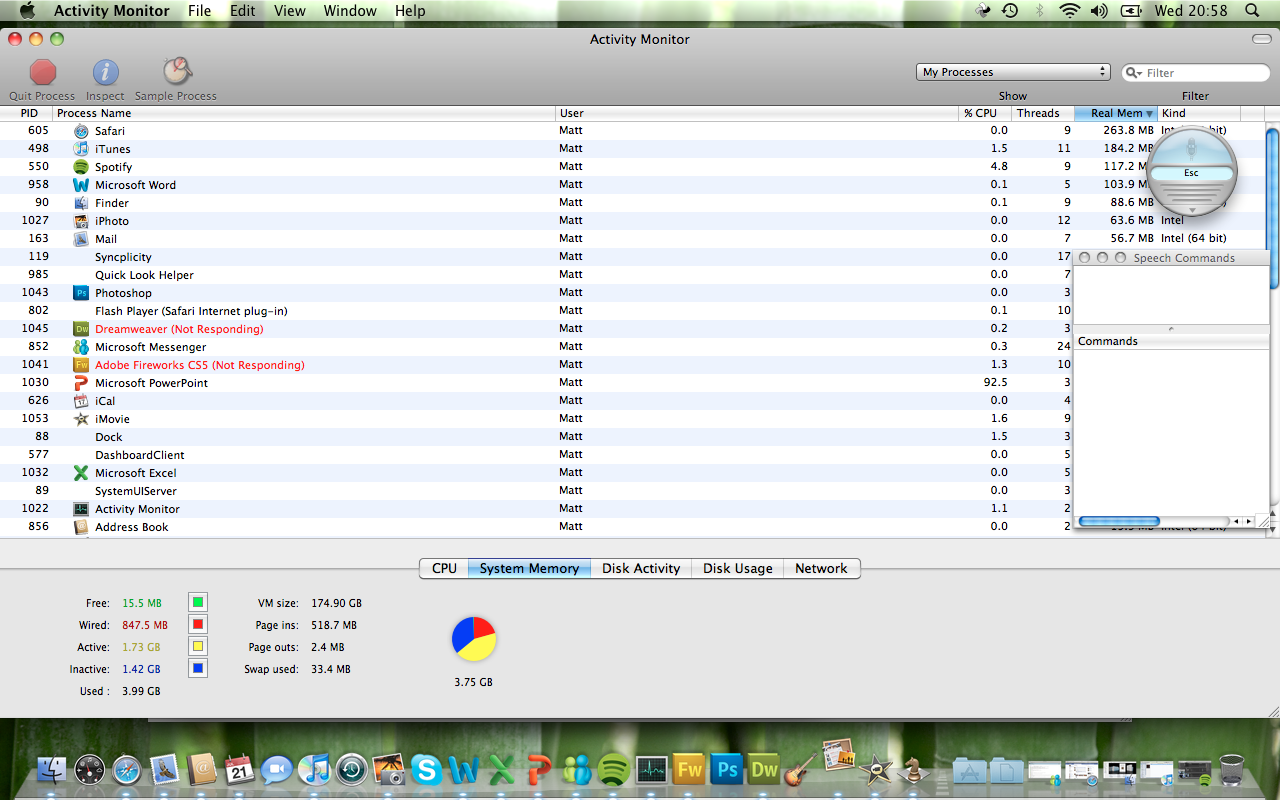Click the Dreamweaver icon in the process list

coord(81,329)
